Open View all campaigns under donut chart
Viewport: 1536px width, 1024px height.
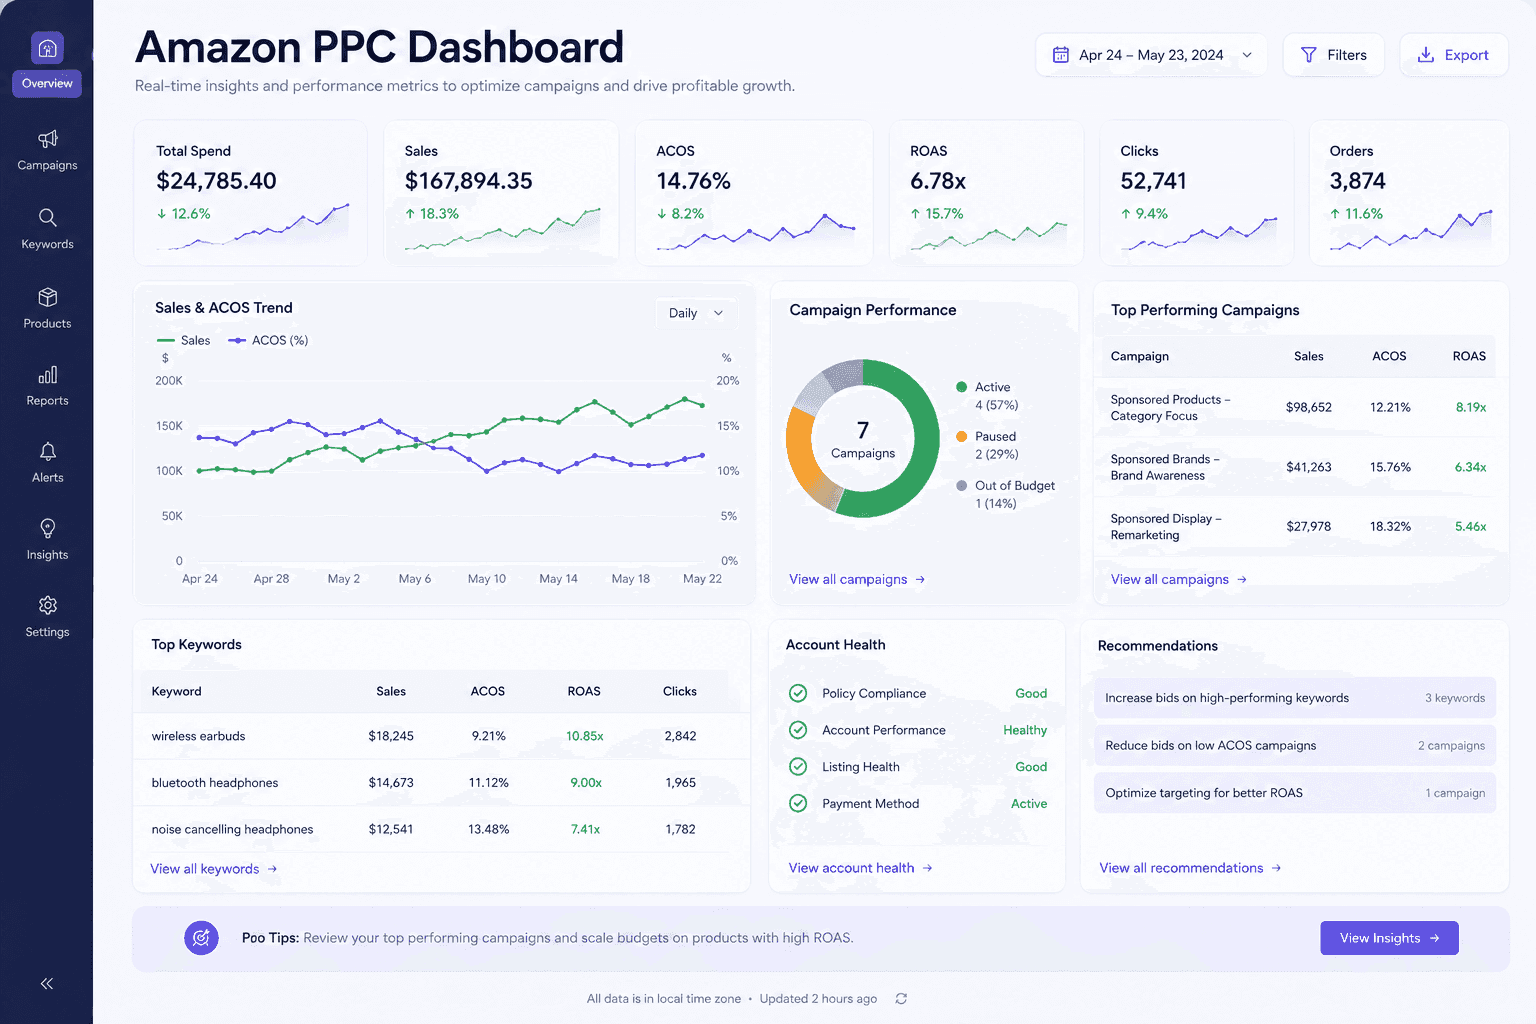click(x=857, y=579)
